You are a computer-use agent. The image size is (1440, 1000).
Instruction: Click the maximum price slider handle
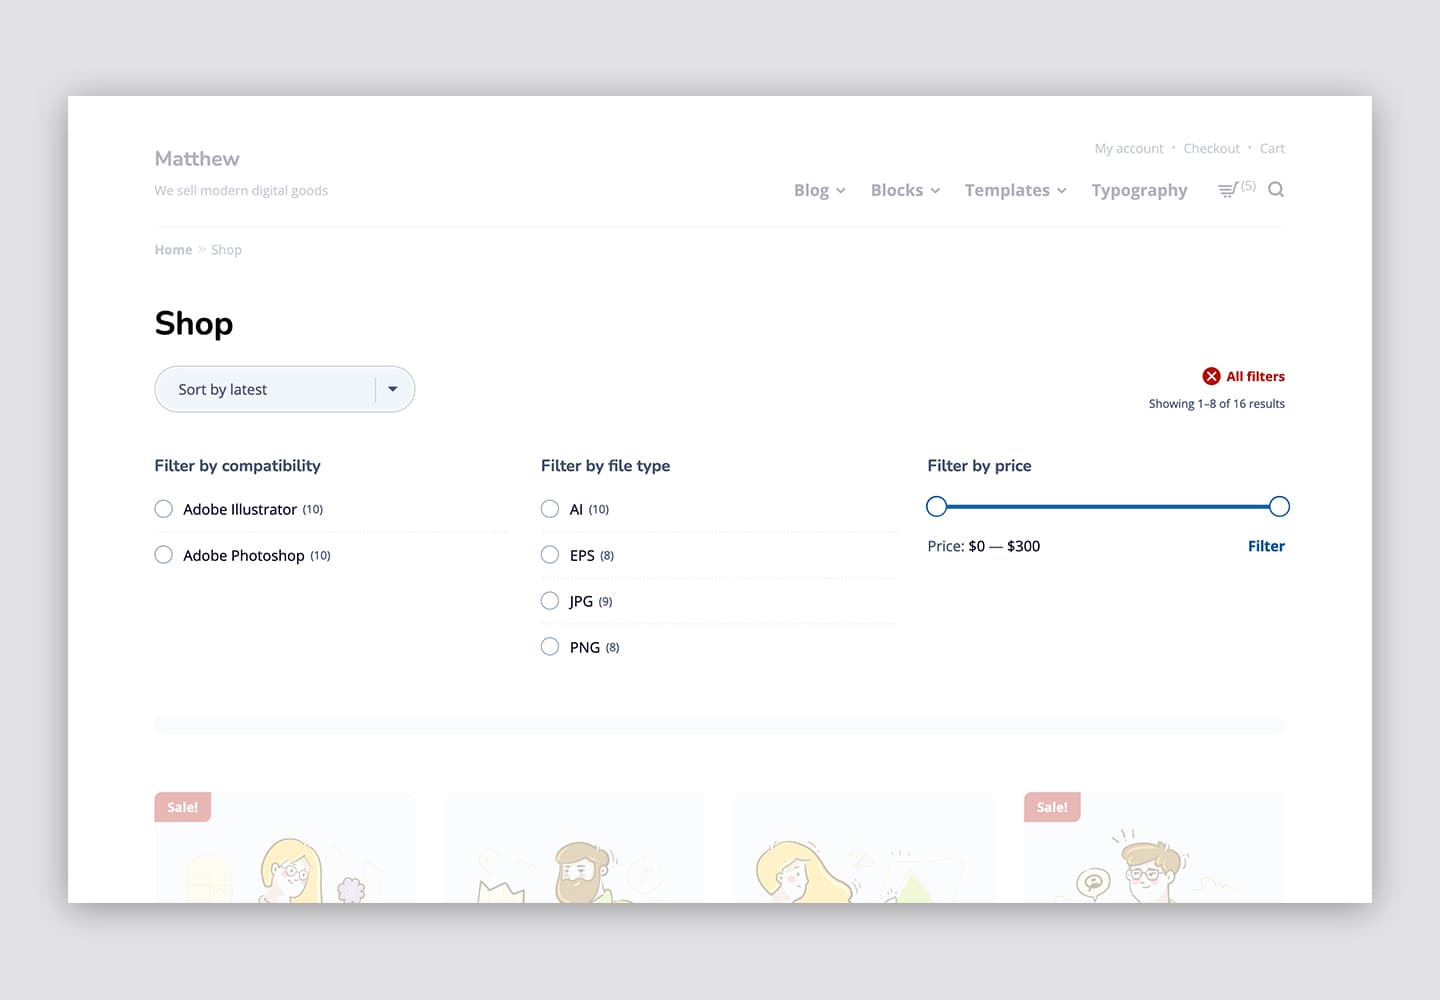[x=1279, y=507]
